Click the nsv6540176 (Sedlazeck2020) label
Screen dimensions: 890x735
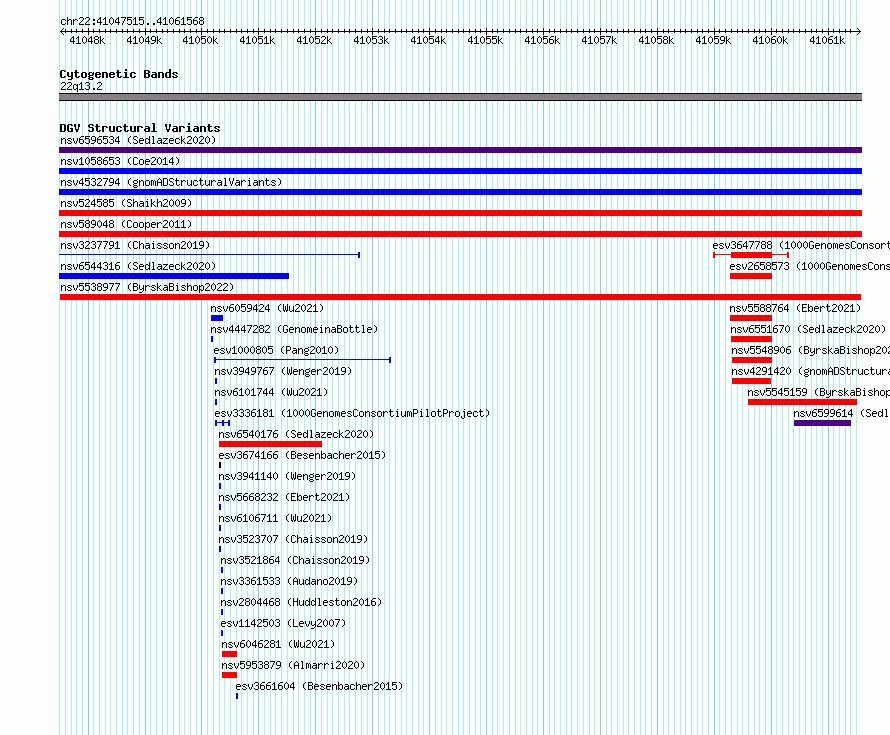pyautogui.click(x=296, y=434)
